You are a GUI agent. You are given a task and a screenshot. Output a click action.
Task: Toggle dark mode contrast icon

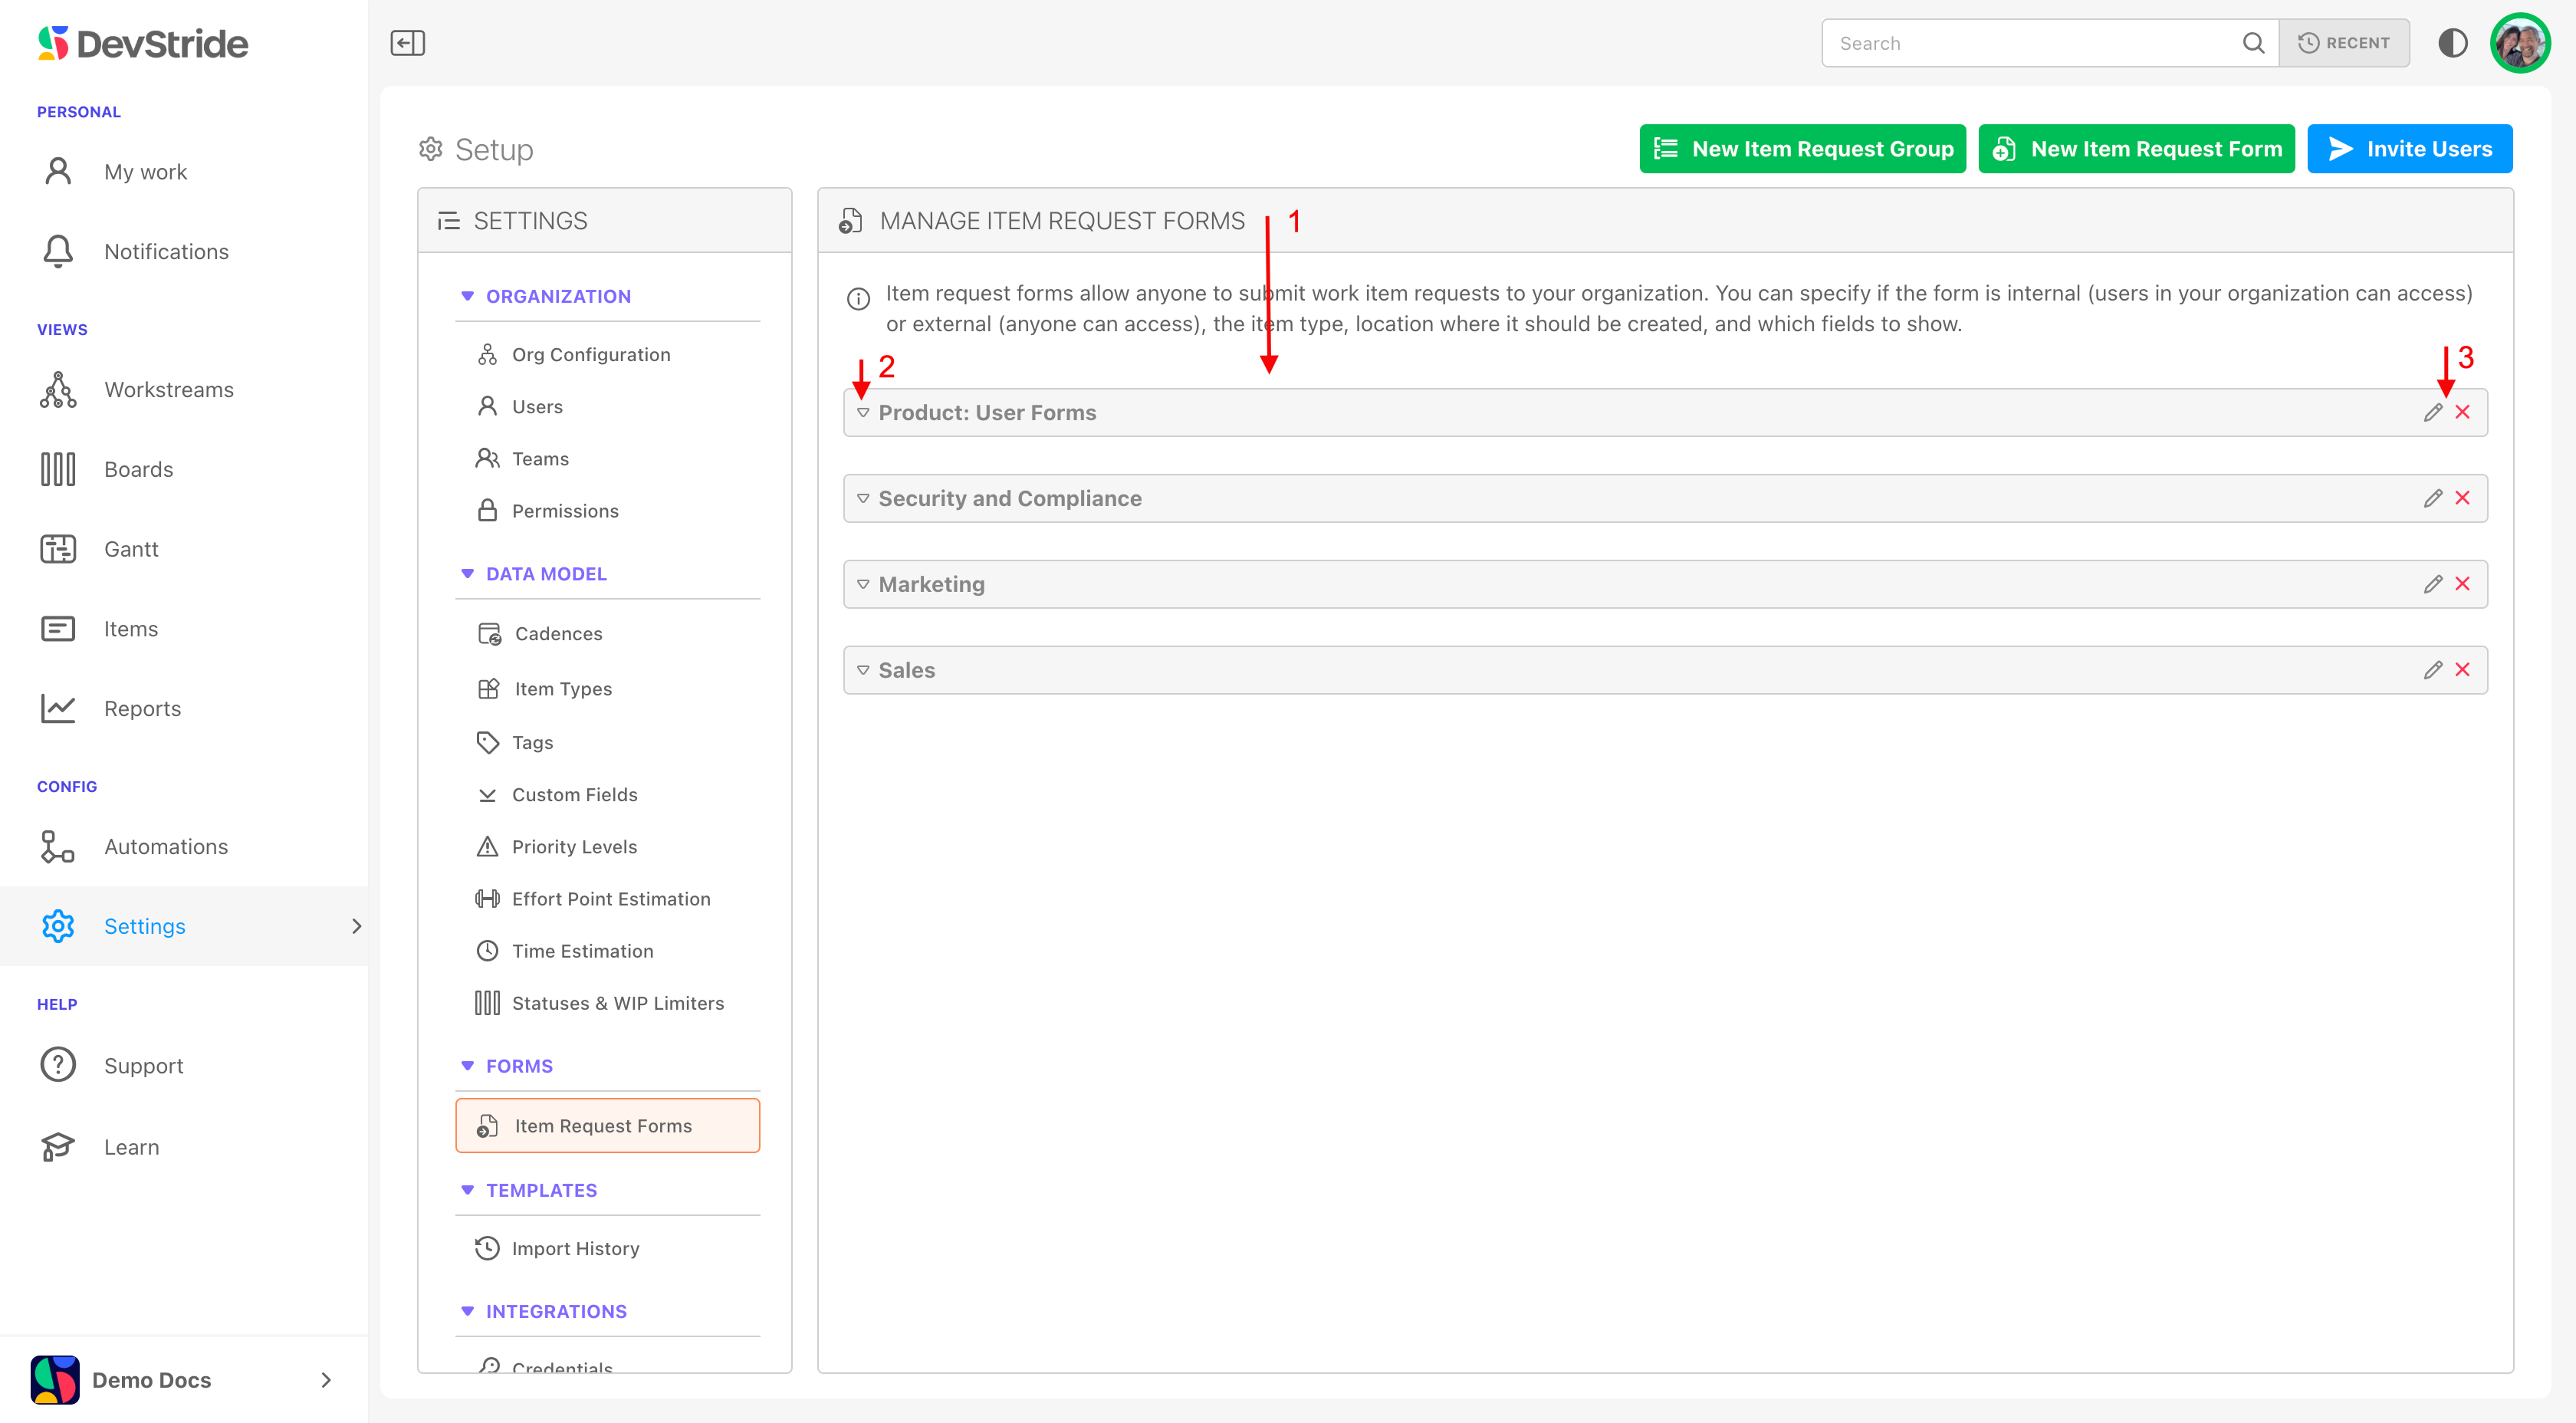(x=2452, y=43)
